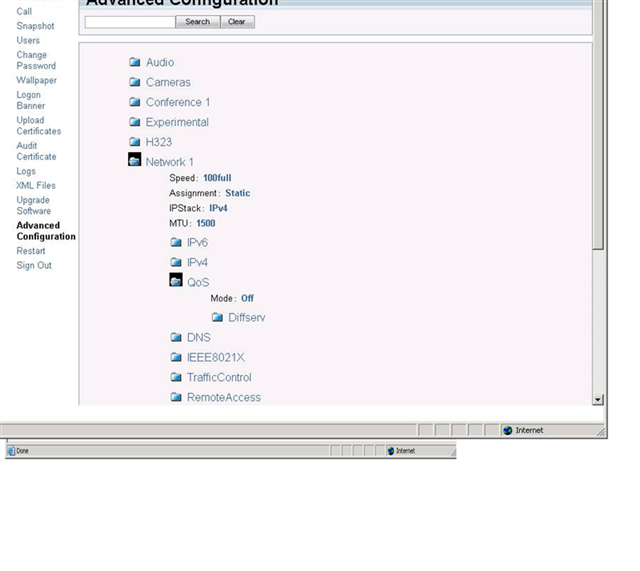The height and width of the screenshot is (571, 640).
Task: Select the QoS label
Action: 198,282
